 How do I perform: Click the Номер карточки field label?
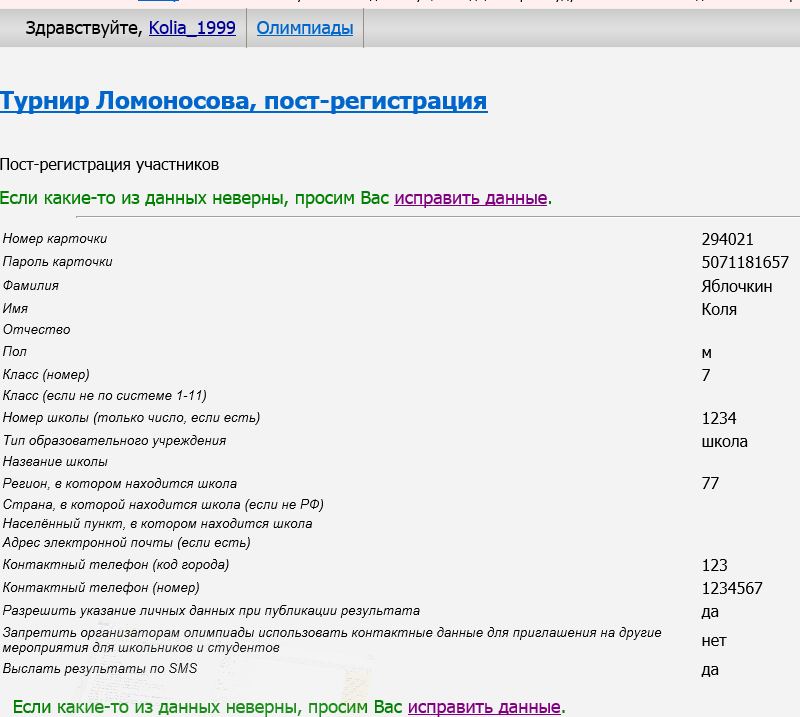coord(55,239)
